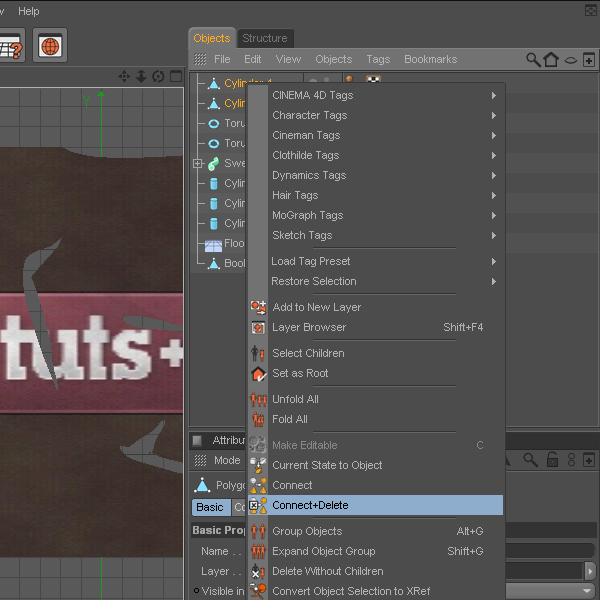Click the Attribute Manager search magnifier icon
The image size is (600, 600).
(531, 460)
